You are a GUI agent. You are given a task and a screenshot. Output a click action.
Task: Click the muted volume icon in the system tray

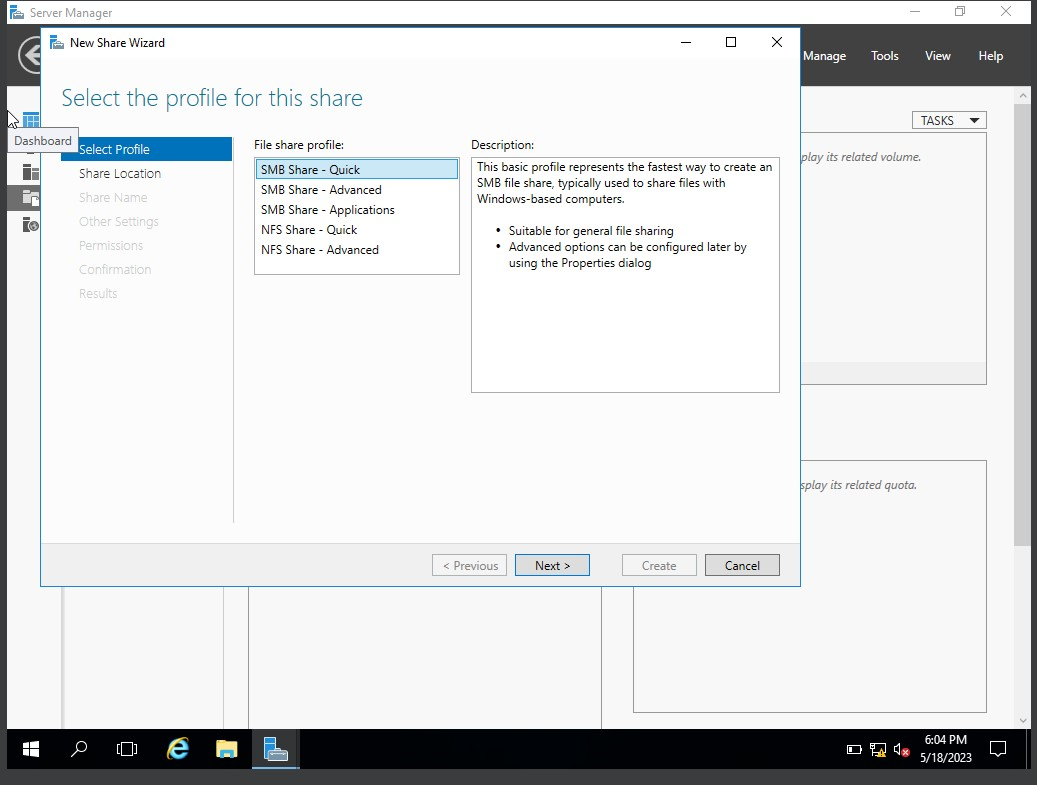tap(899, 748)
